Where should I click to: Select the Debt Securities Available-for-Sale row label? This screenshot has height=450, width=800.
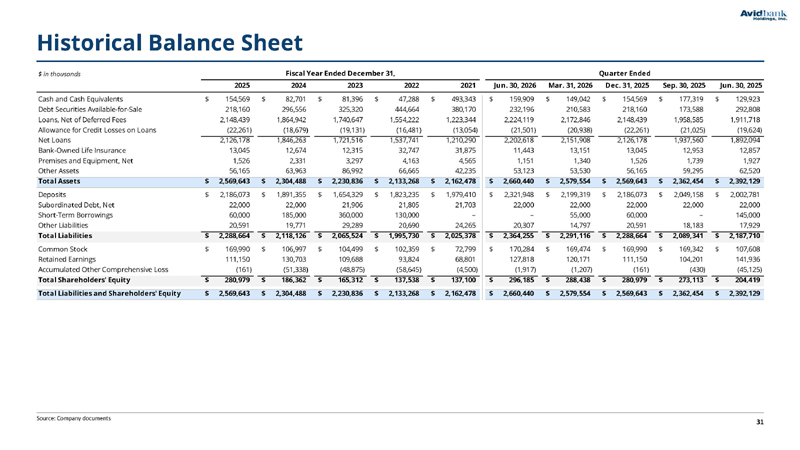point(90,109)
